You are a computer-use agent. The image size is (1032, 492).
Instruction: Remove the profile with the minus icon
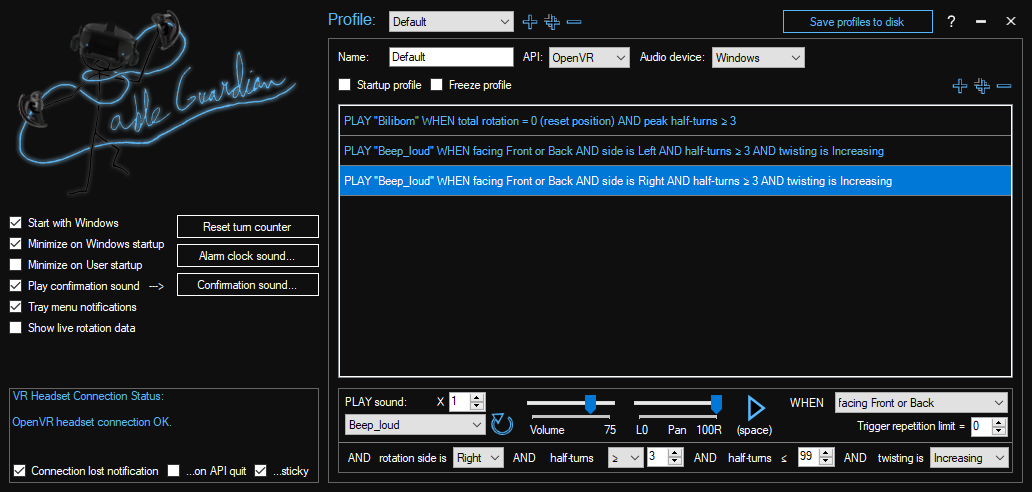(574, 22)
